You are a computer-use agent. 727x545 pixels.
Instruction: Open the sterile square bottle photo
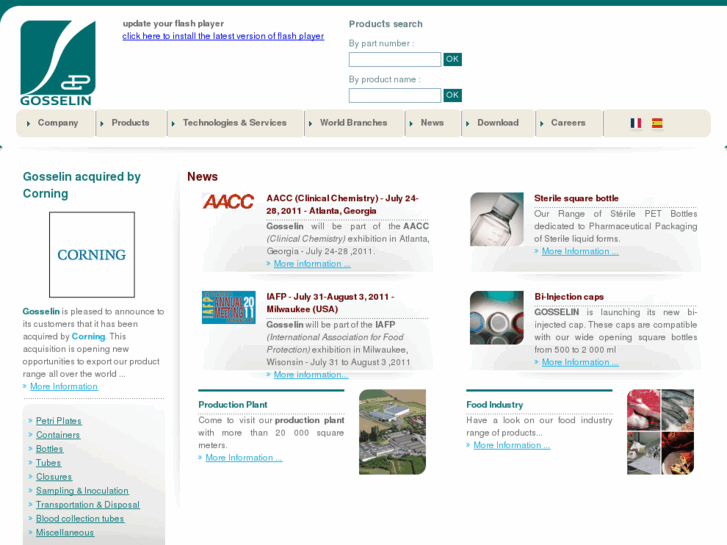497,219
